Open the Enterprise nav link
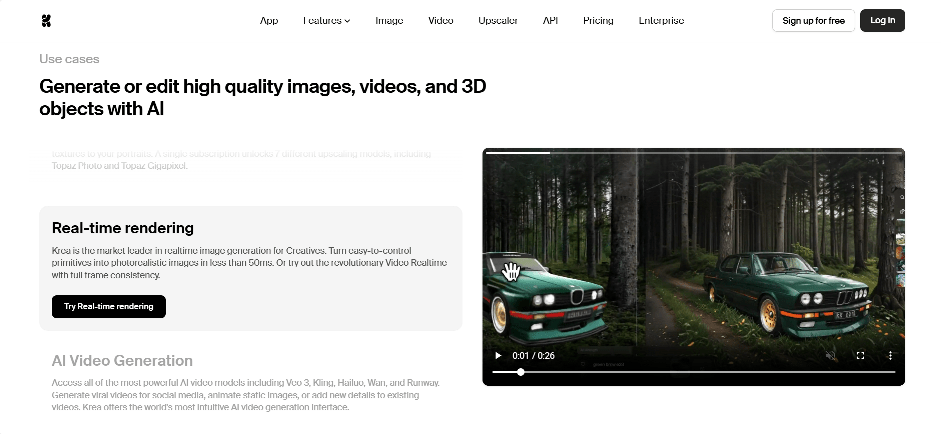 click(x=661, y=20)
